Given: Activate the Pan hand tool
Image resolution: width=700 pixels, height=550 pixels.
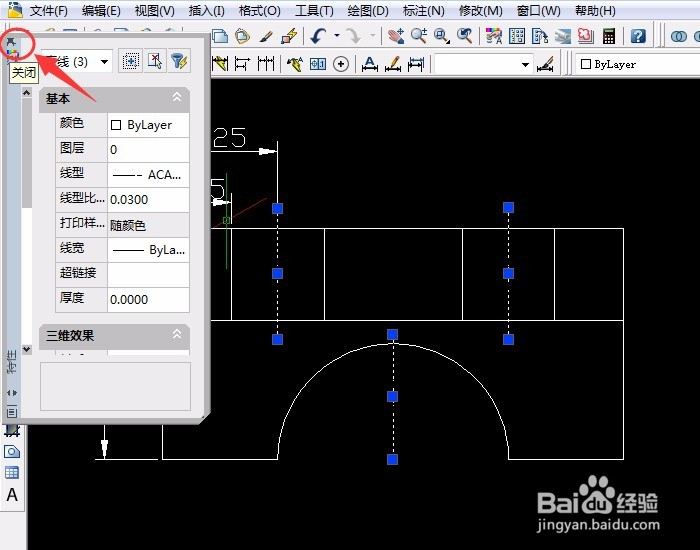Looking at the screenshot, I should pyautogui.click(x=396, y=36).
